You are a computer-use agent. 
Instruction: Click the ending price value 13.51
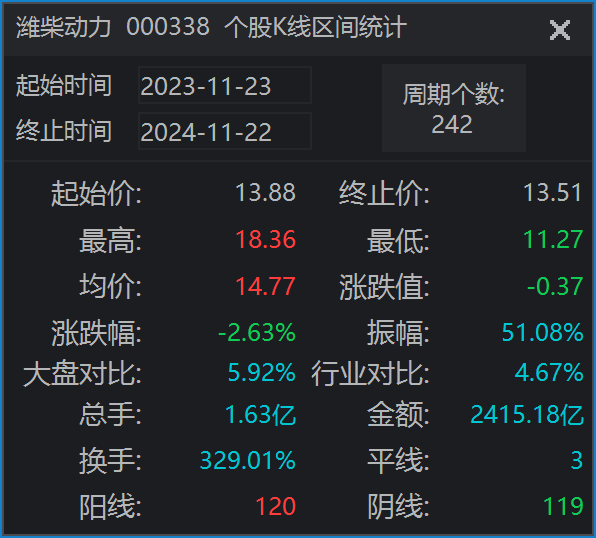553,192
